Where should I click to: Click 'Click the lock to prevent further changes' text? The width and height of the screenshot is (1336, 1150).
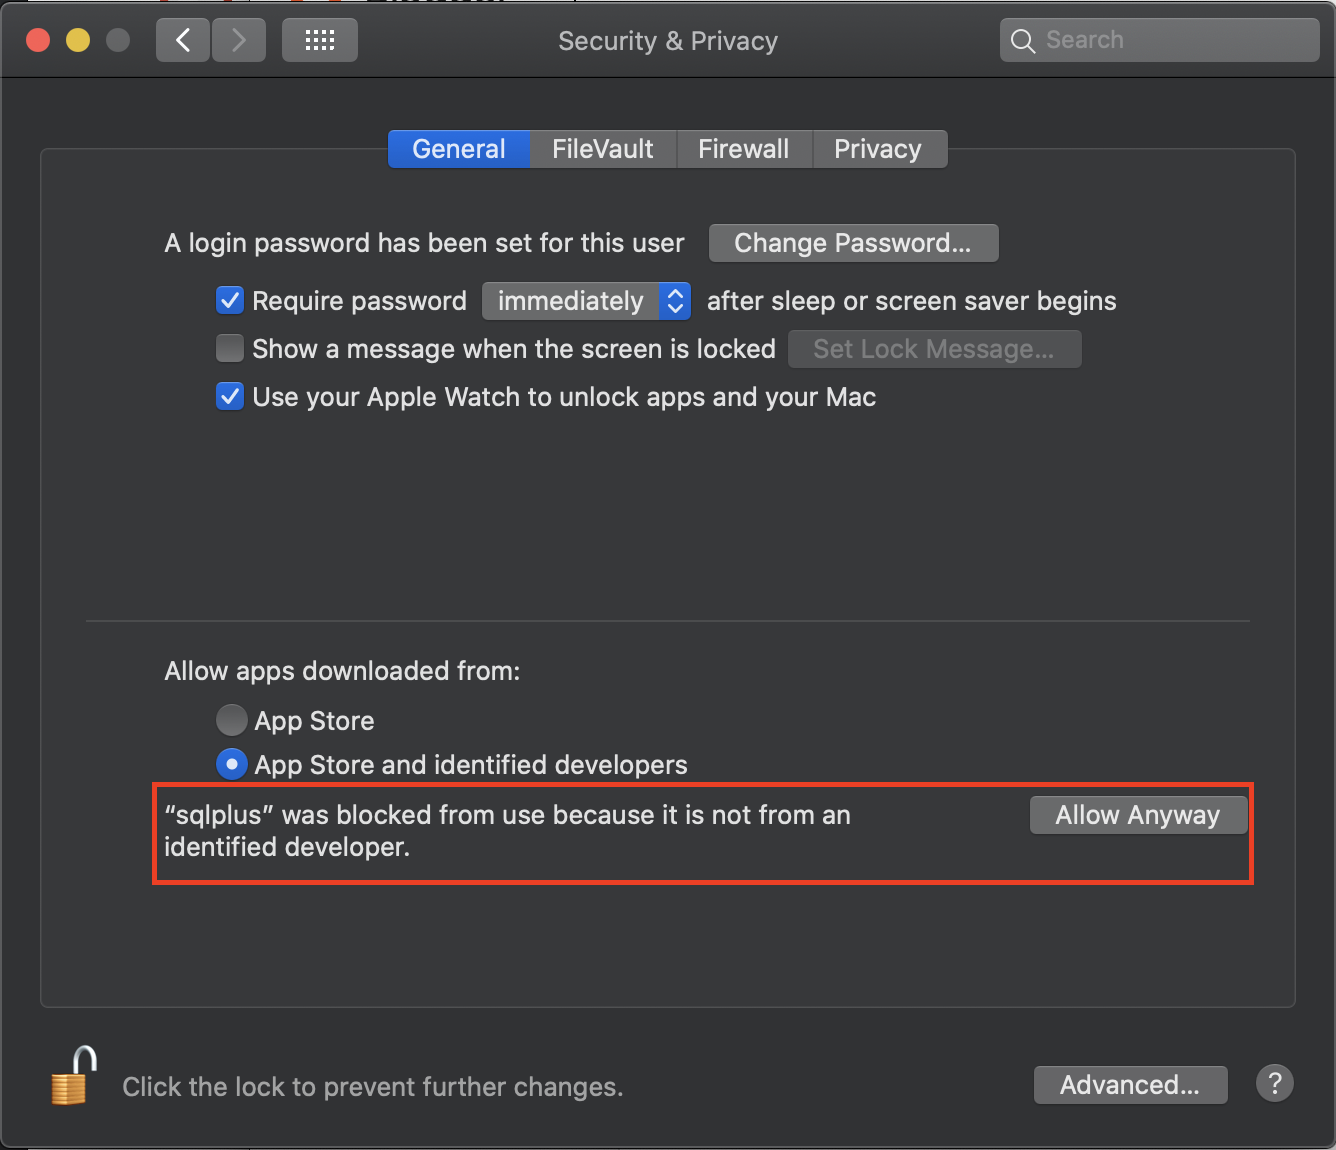373,1087
